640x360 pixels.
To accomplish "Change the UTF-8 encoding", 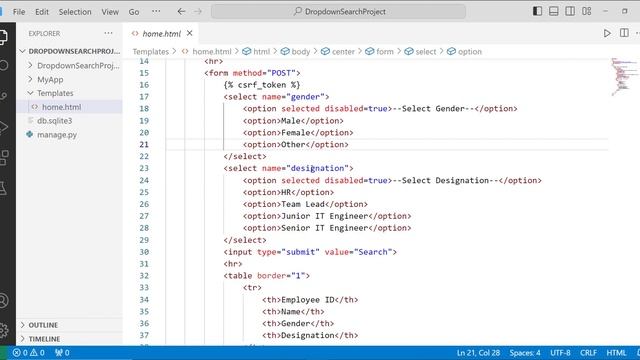I will (560, 353).
